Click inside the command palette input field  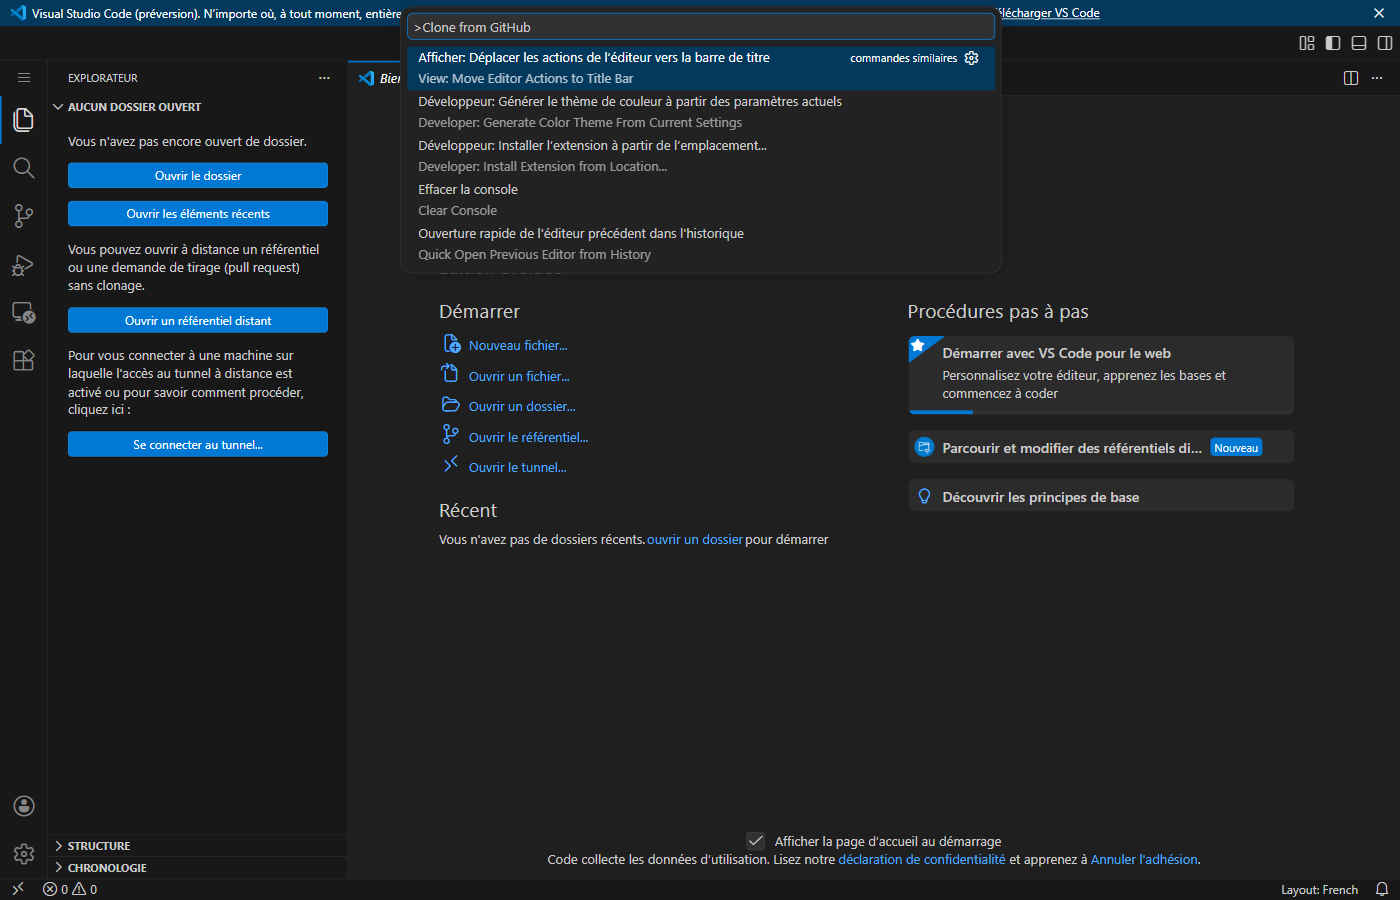pos(700,26)
